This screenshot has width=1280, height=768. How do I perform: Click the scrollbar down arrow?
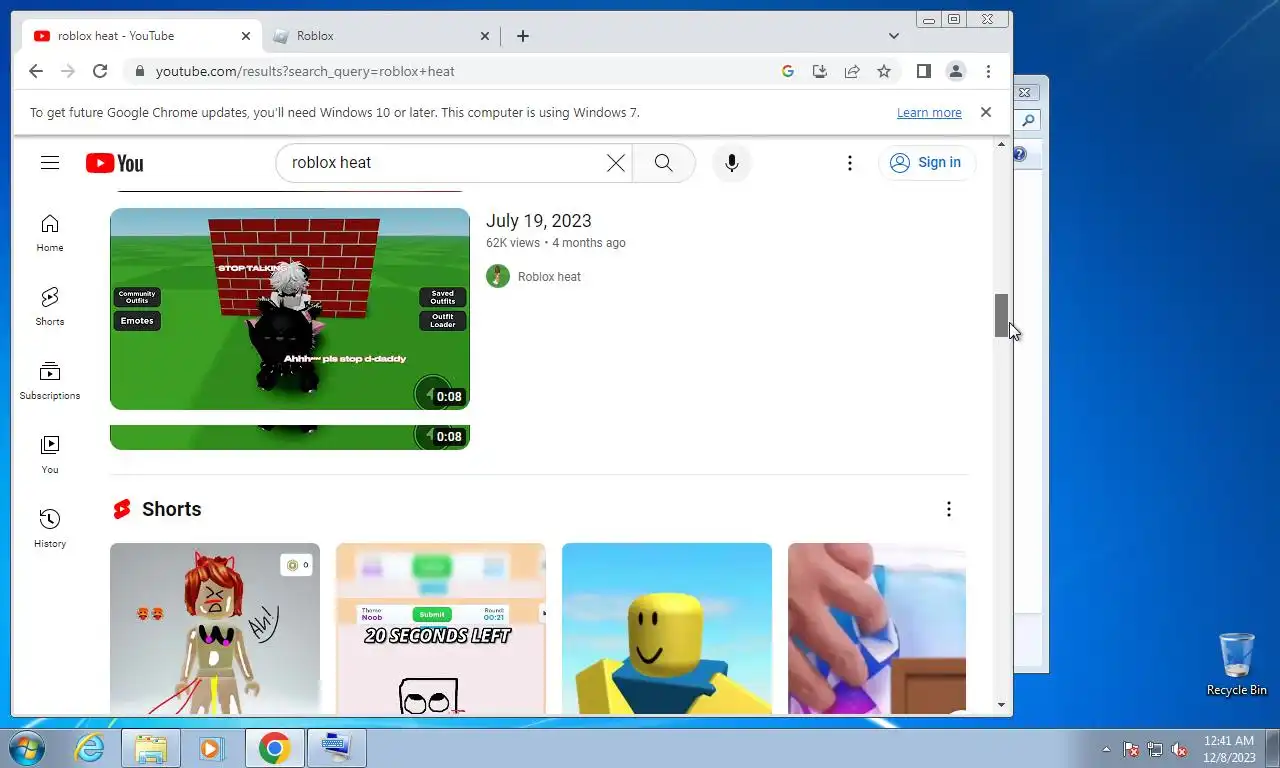(x=1001, y=705)
